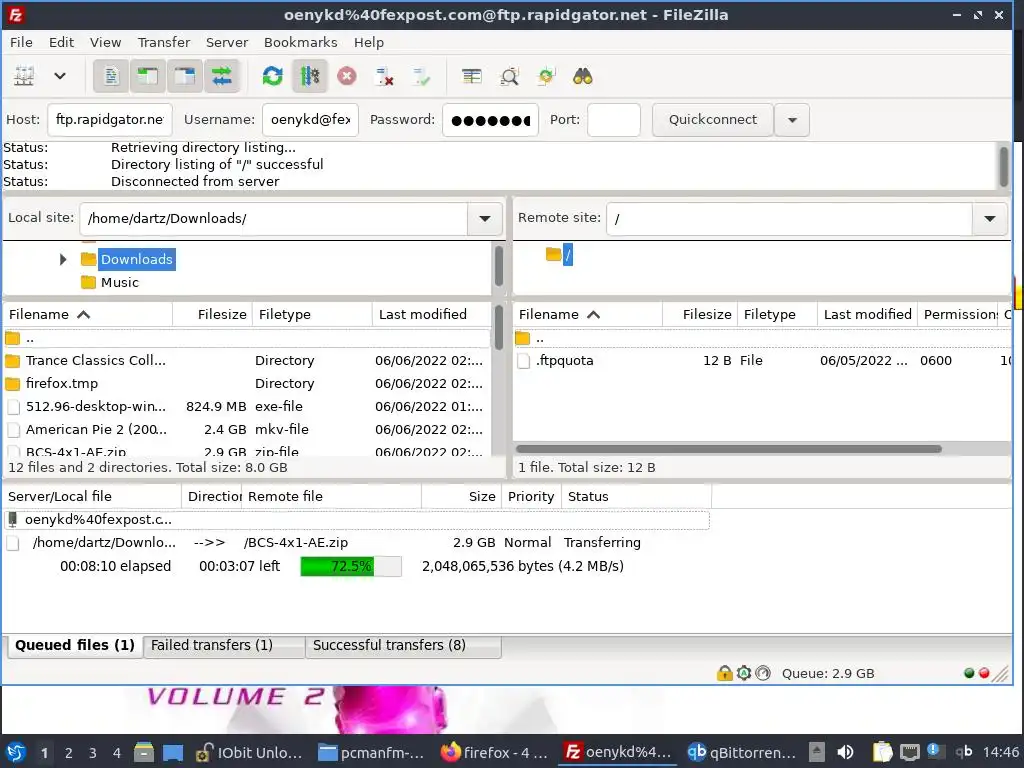Viewport: 1024px width, 768px height.
Task: Expand the Site Manager dropdown arrow
Action: pyautogui.click(x=59, y=76)
